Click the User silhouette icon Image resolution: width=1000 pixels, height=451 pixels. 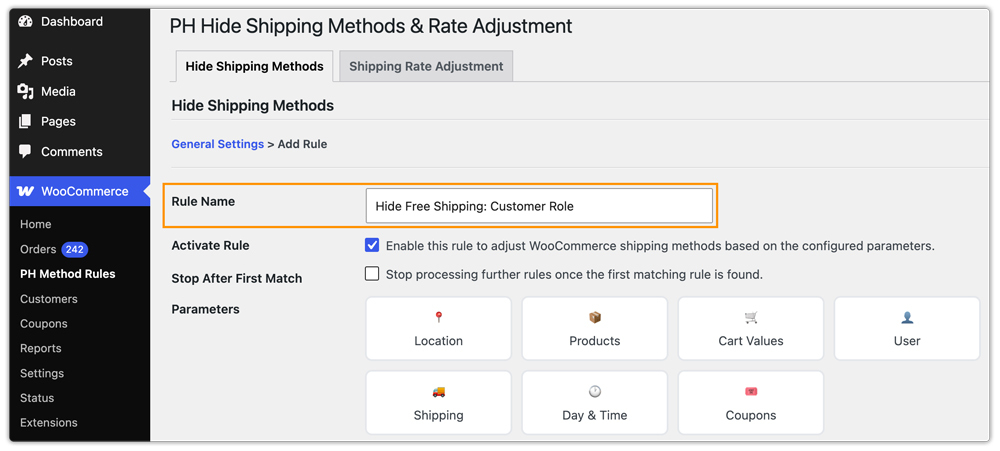pyautogui.click(x=907, y=317)
